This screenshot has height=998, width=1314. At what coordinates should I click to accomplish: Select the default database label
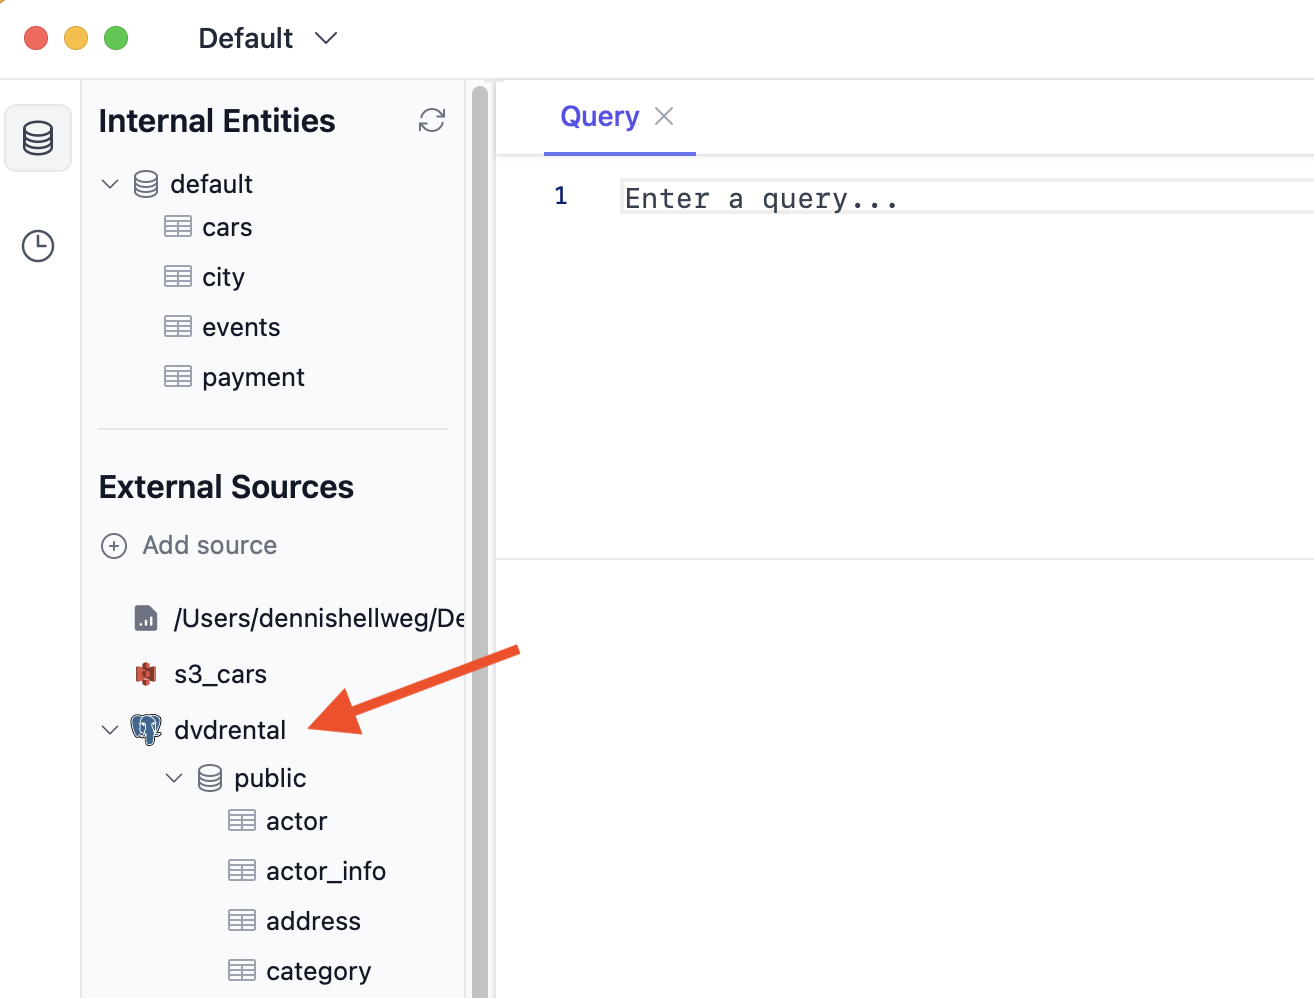pos(211,184)
